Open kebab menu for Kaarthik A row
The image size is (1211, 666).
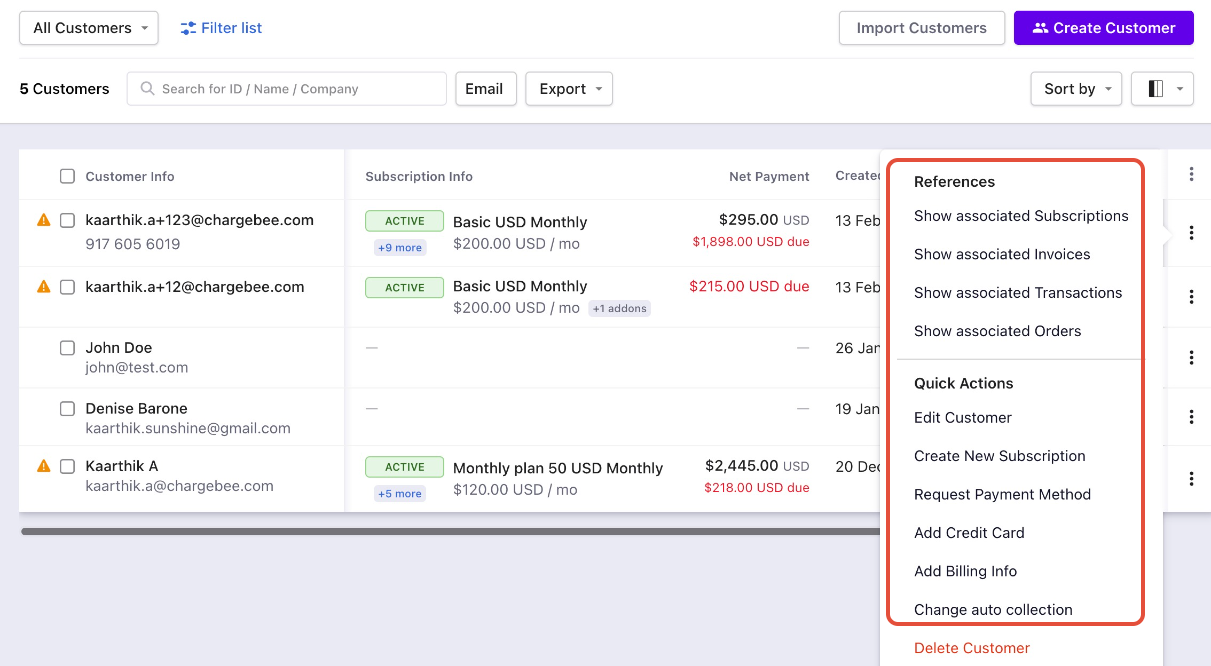(x=1191, y=478)
